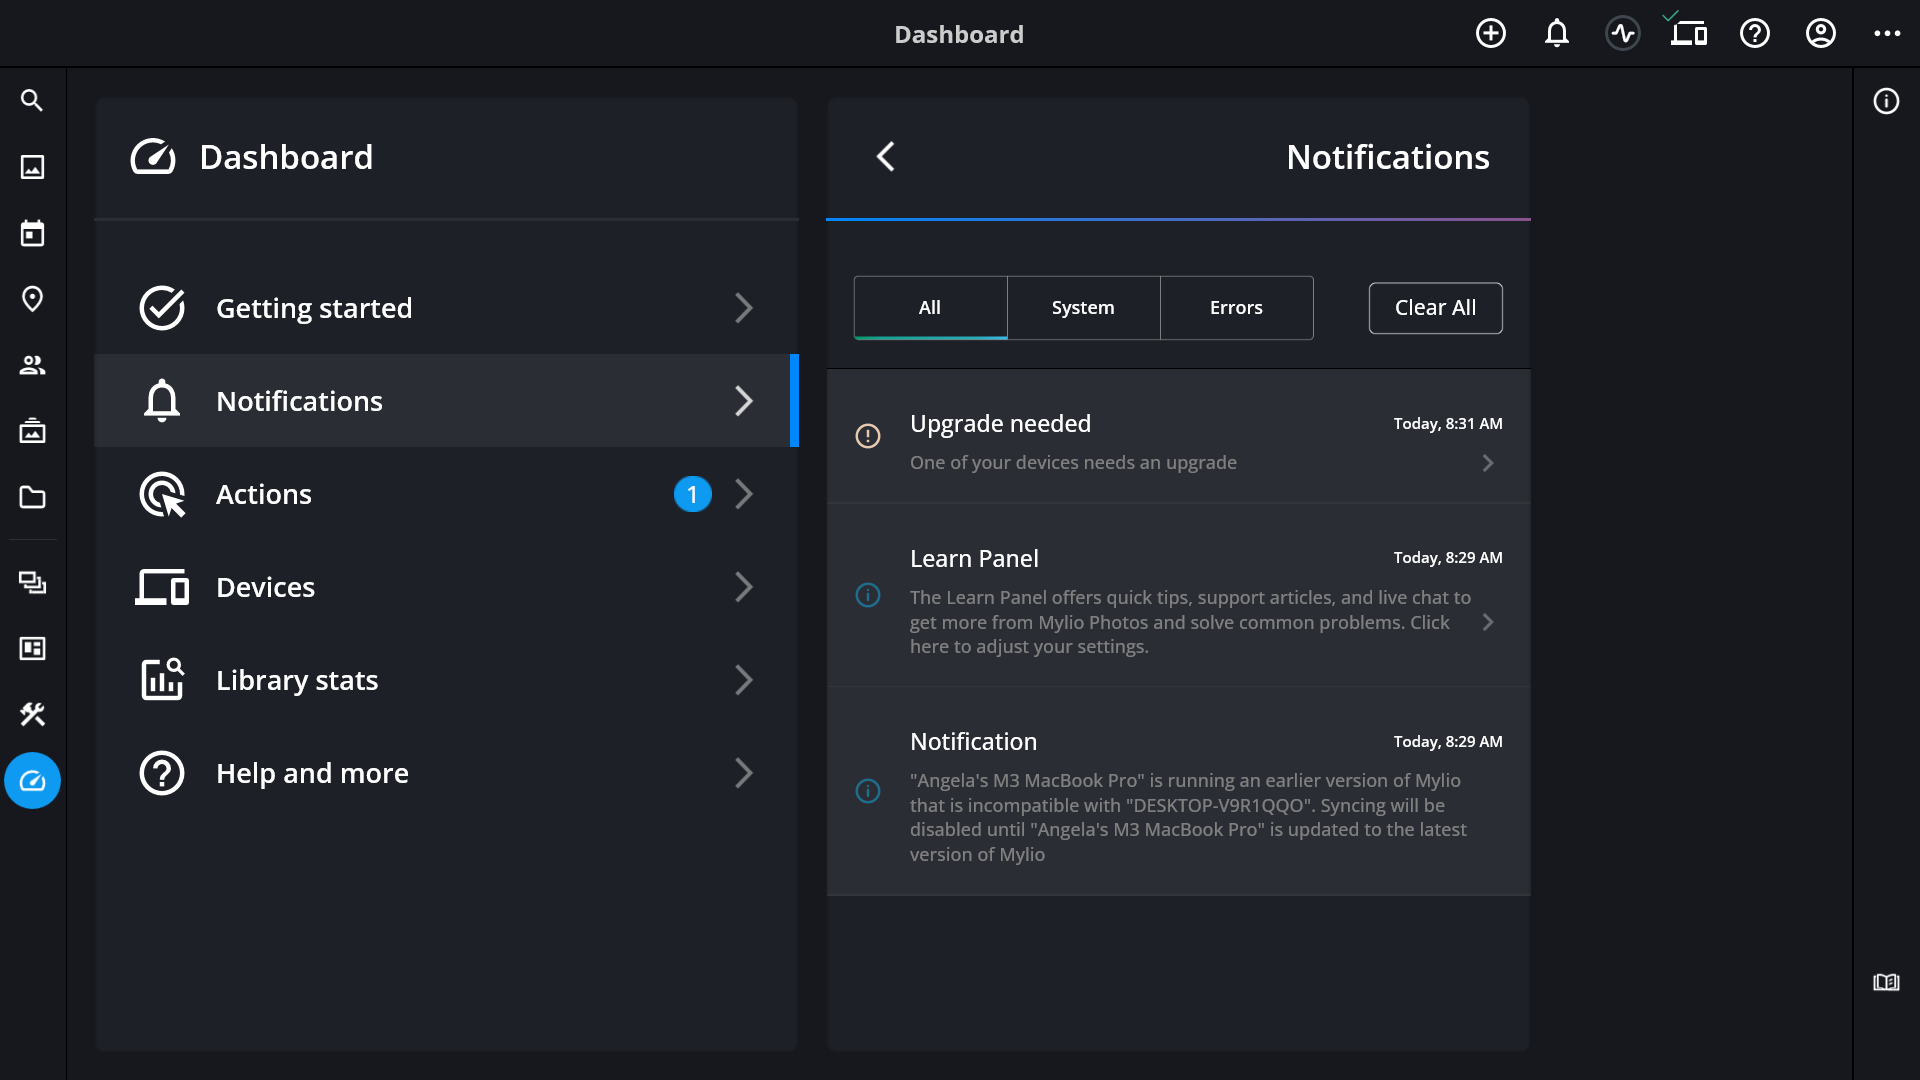
Task: Open the Actions section with badge
Action: pyautogui.click(x=446, y=494)
